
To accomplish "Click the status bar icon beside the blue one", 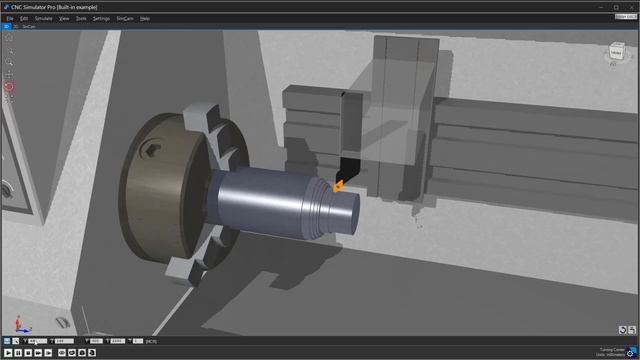I will click(16, 341).
